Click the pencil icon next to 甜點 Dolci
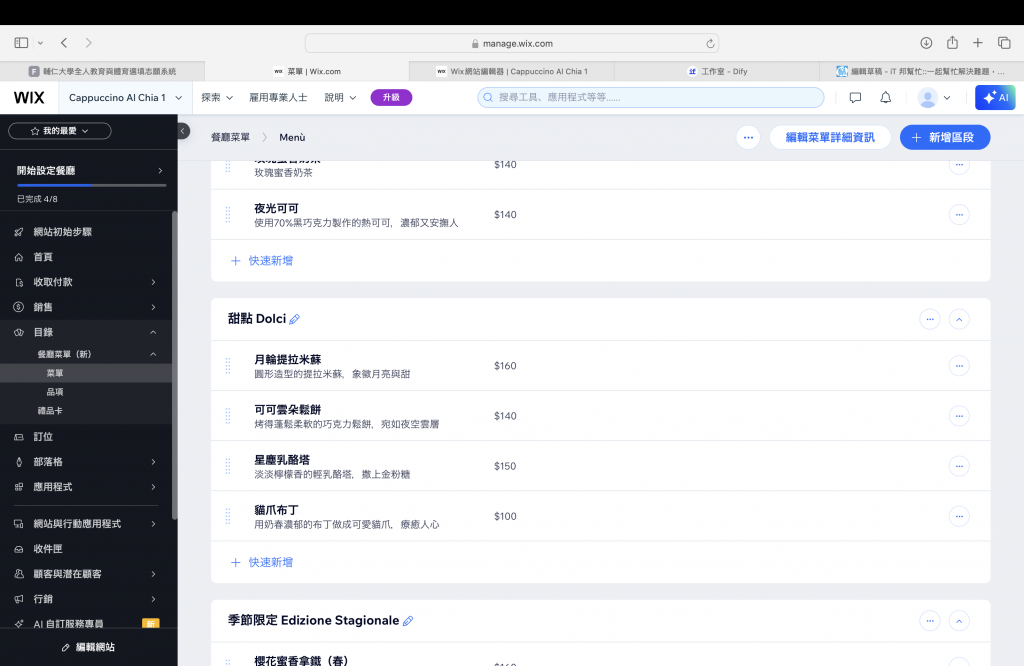This screenshot has height=666, width=1024. pyautogui.click(x=295, y=319)
